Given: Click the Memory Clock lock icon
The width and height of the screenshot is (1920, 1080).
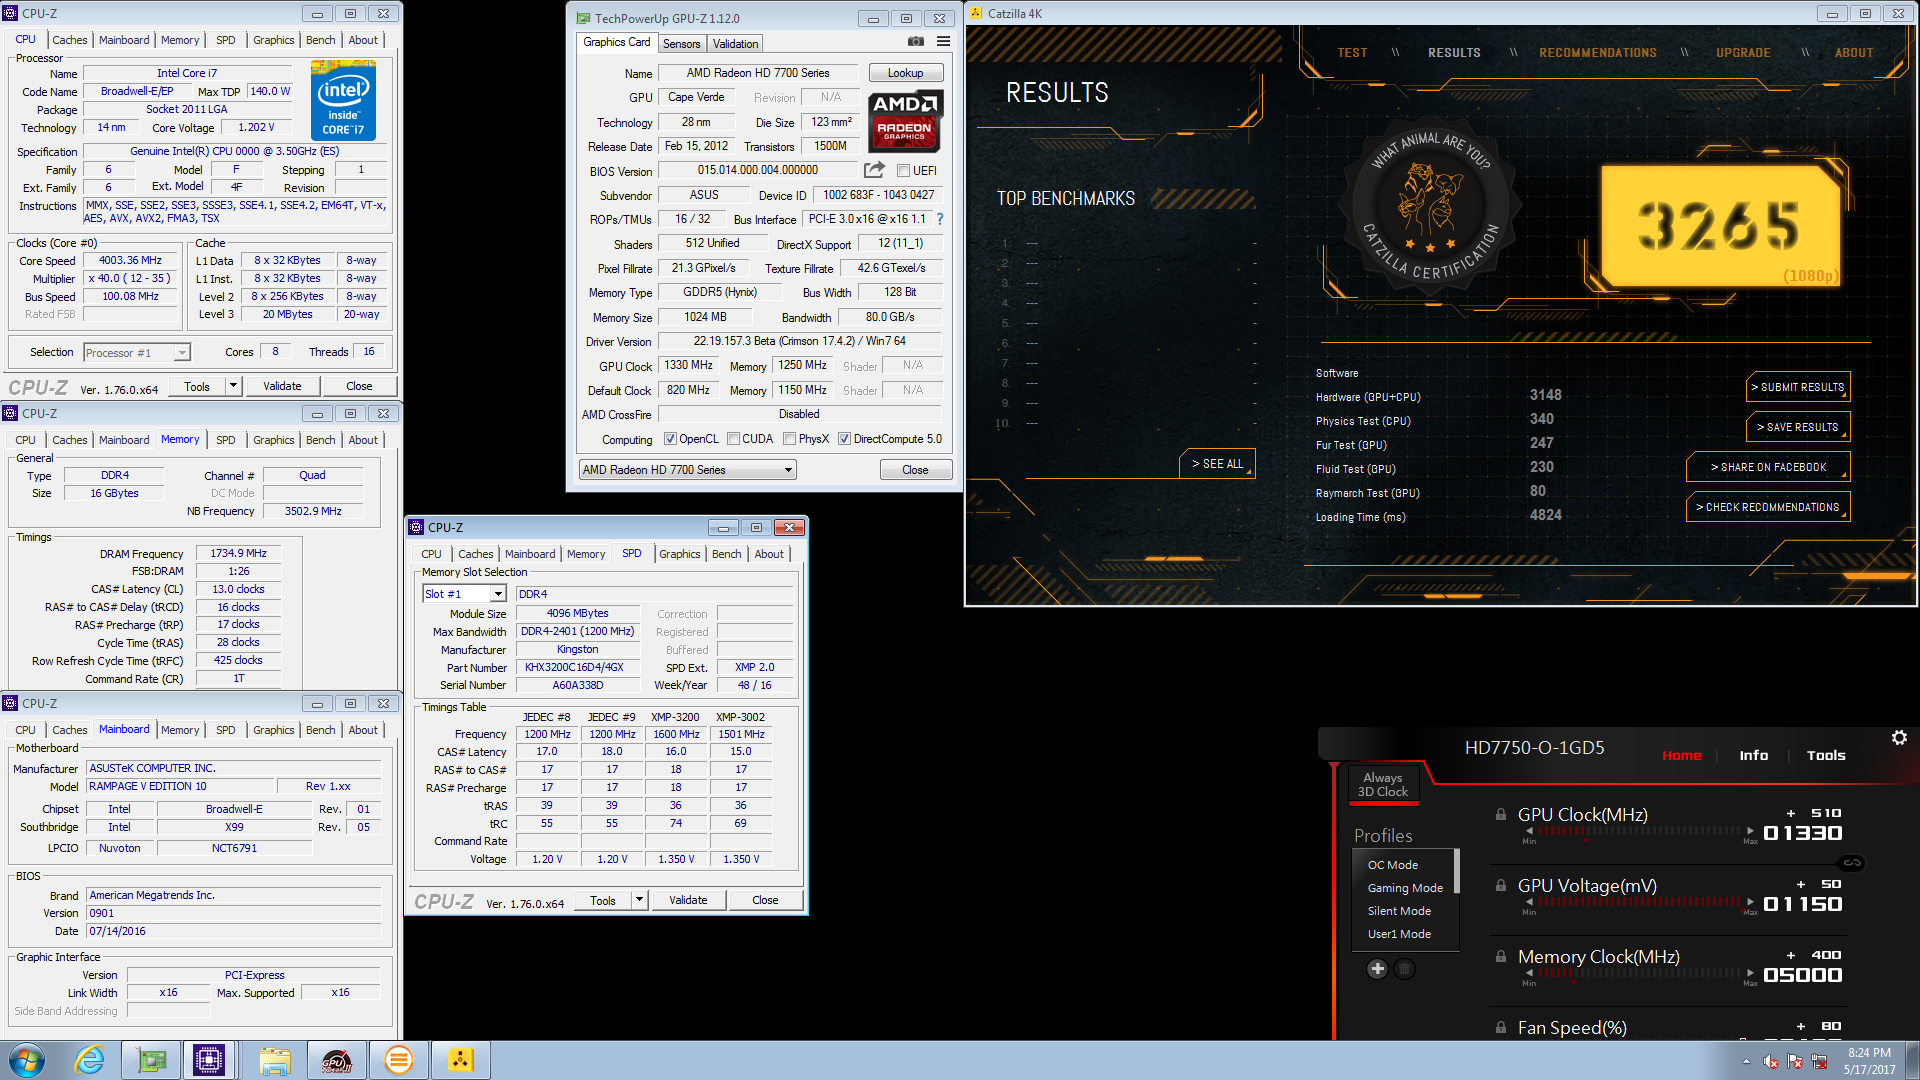Looking at the screenshot, I should click(1501, 957).
